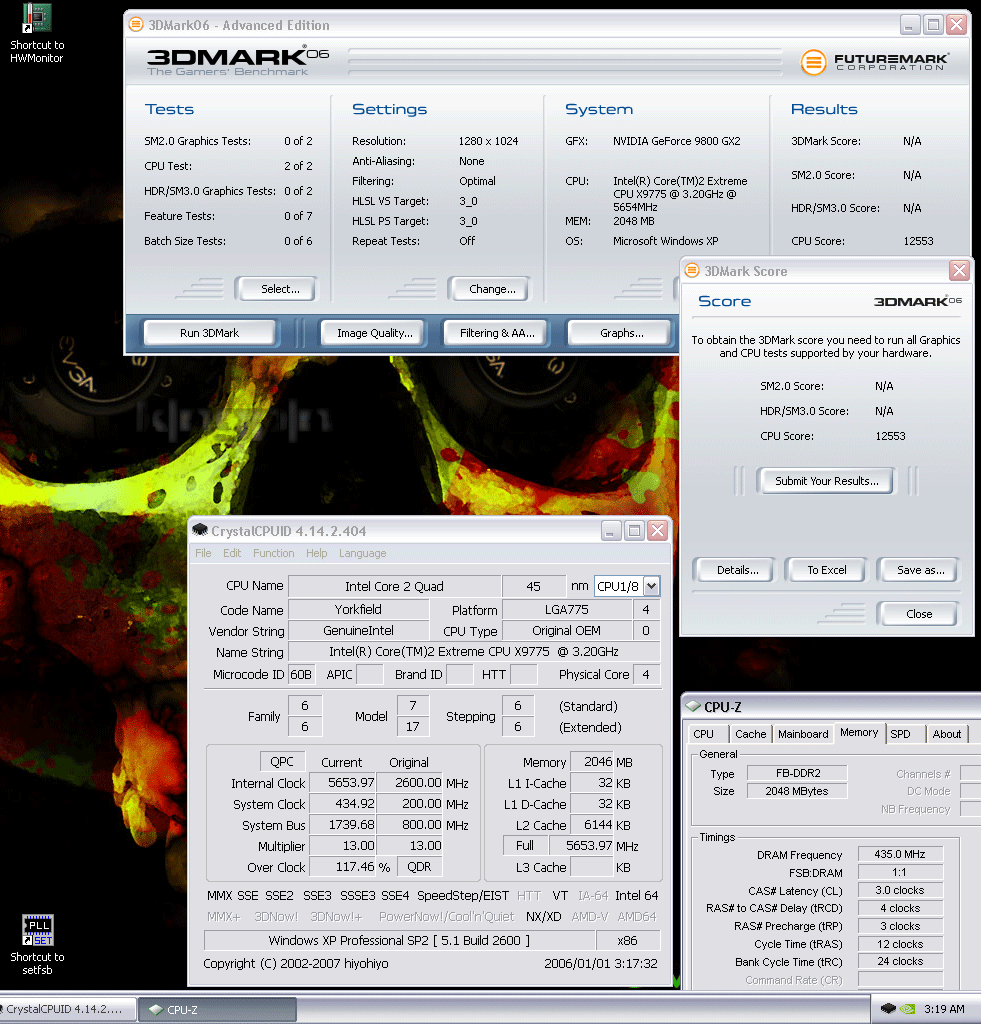This screenshot has width=981, height=1024.
Task: Click the QDR field beside Over Clock
Action: pos(419,867)
